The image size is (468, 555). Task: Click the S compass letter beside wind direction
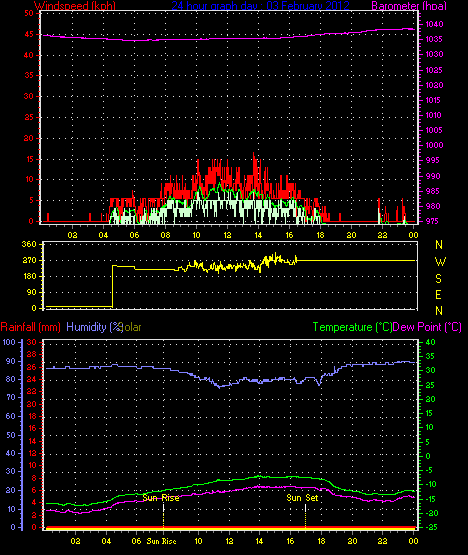click(439, 279)
